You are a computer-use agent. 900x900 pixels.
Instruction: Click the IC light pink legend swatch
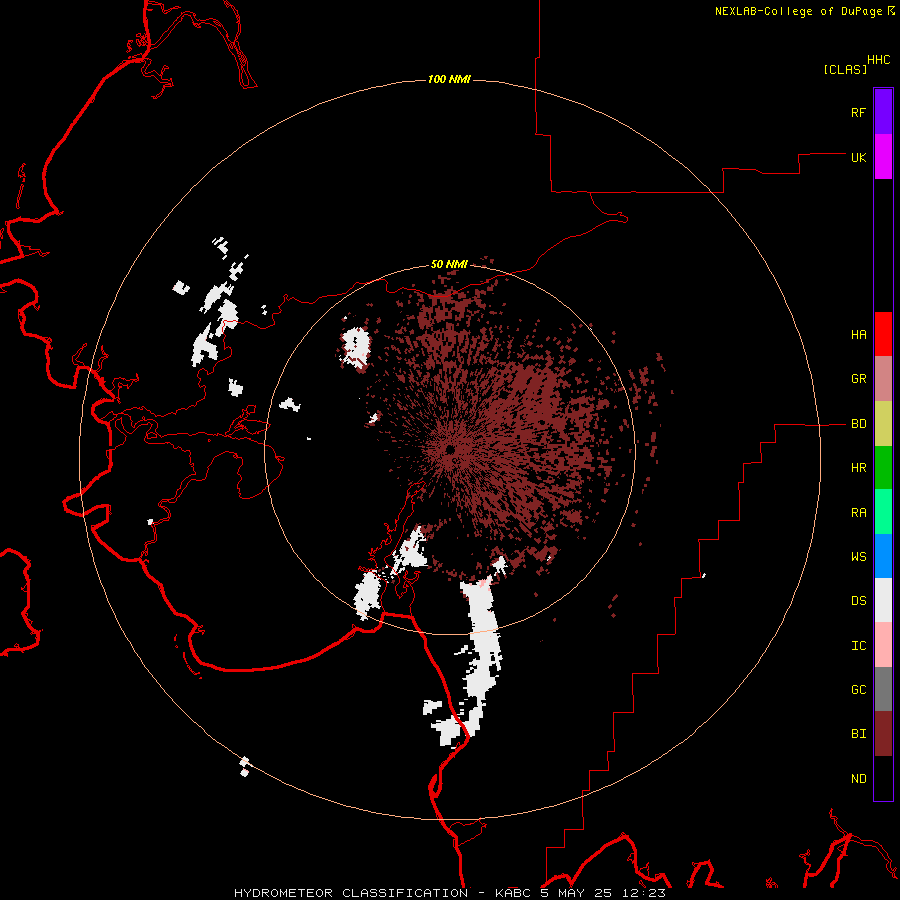coord(883,645)
